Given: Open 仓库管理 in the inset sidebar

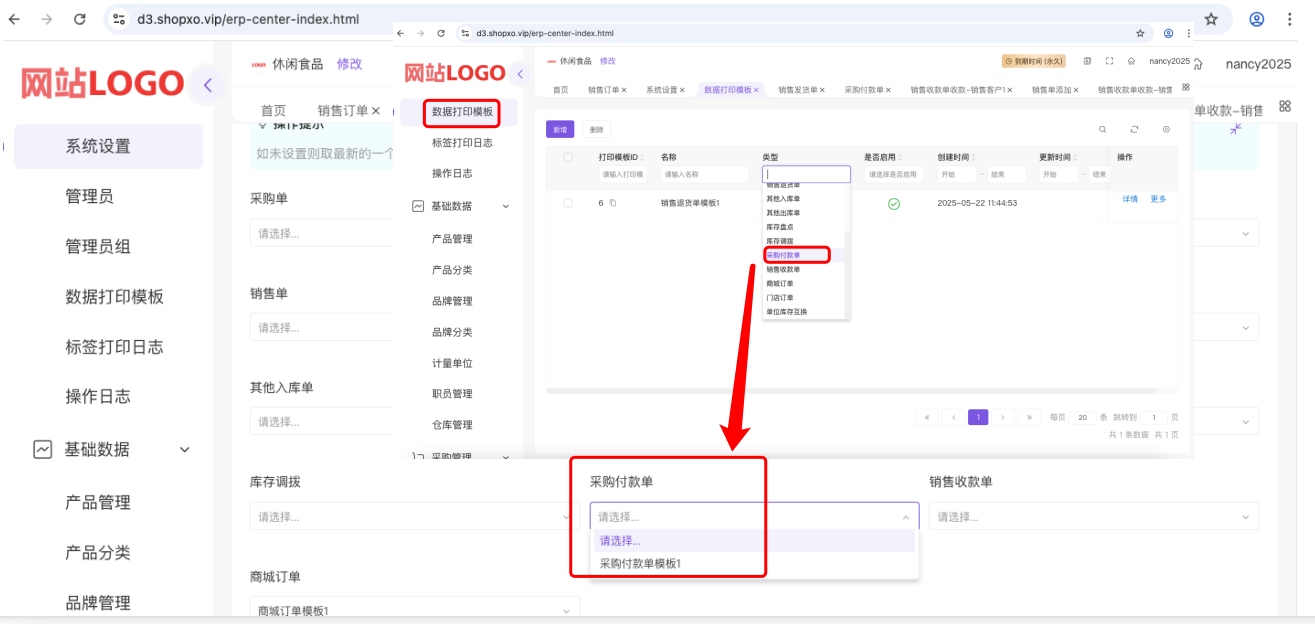Looking at the screenshot, I should tap(452, 425).
